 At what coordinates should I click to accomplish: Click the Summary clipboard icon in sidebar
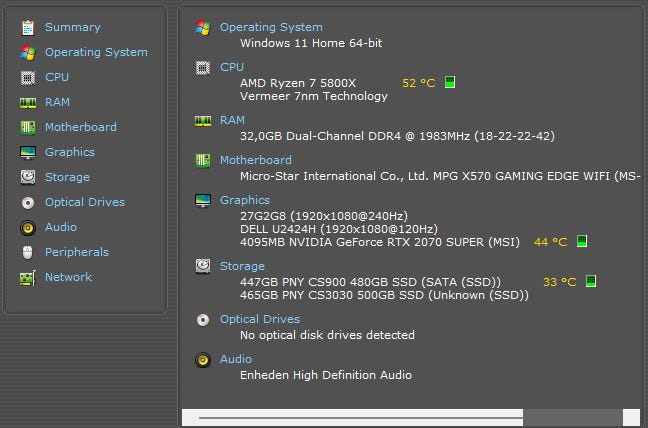click(x=28, y=27)
